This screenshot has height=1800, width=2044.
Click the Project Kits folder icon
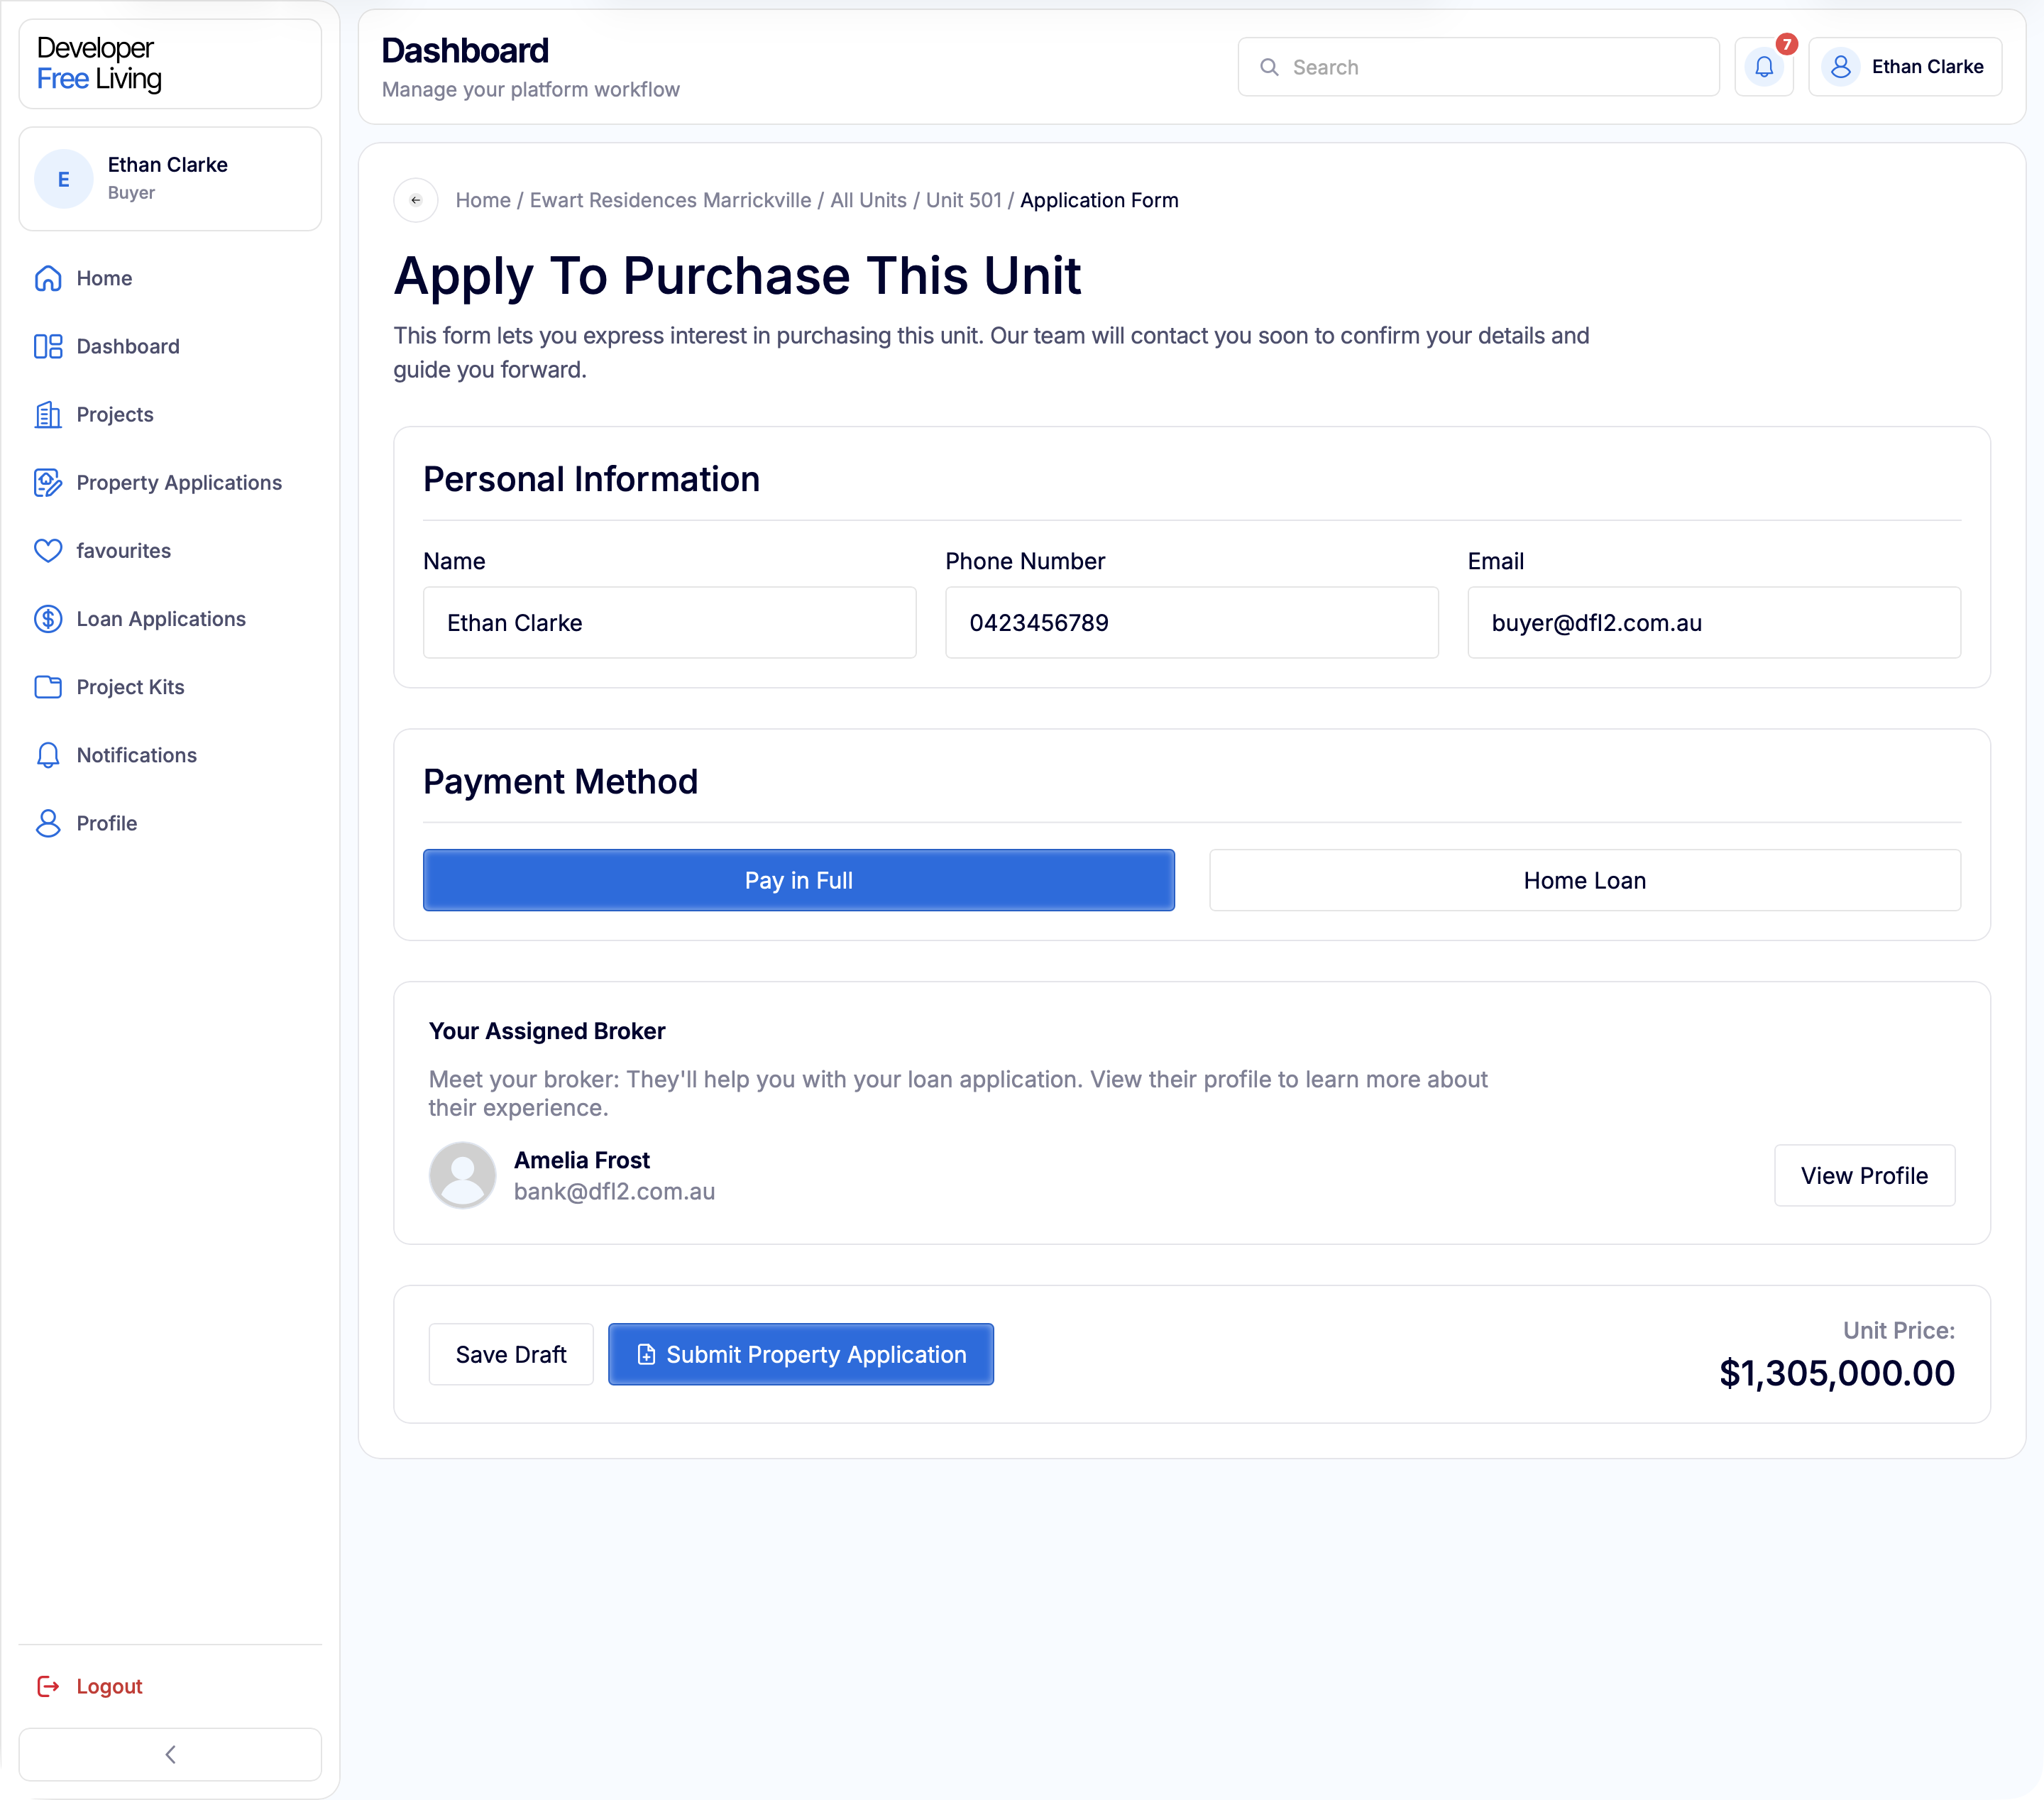(48, 686)
